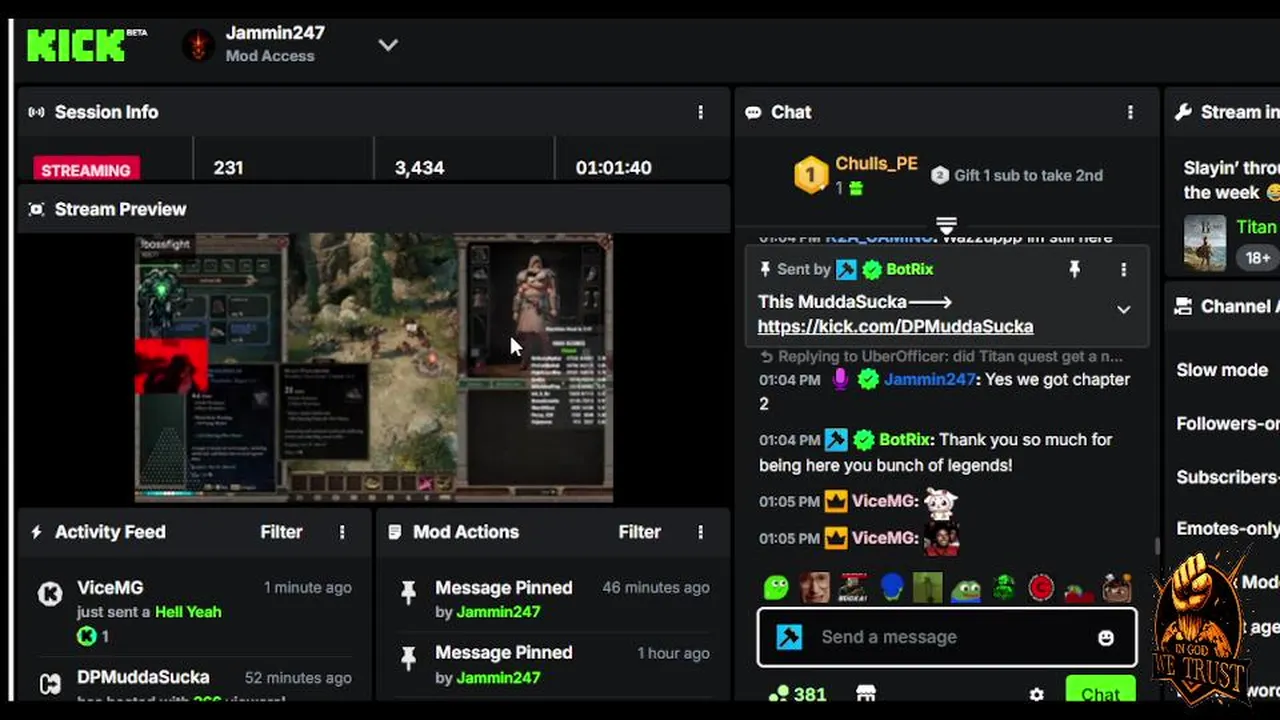Open the Mod Actions Filter
Viewport: 1280px width, 720px height.
pos(639,532)
